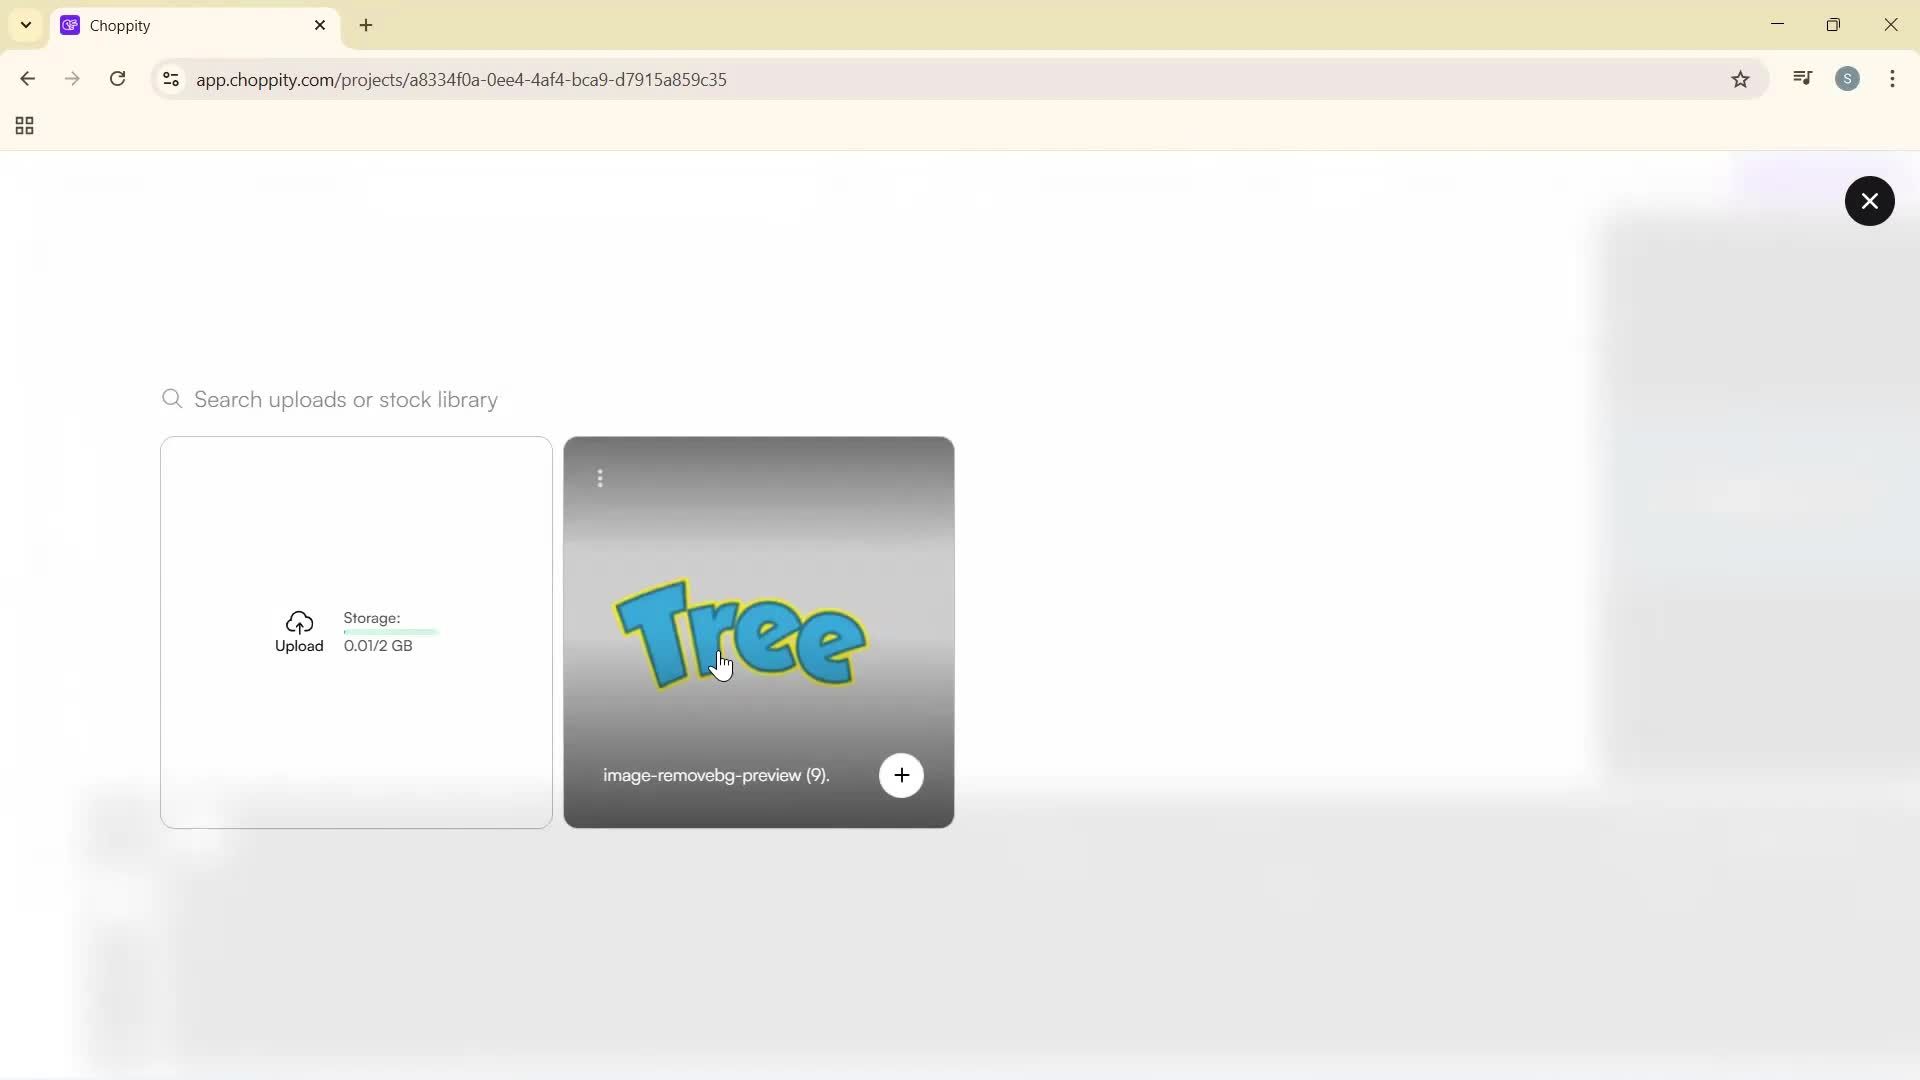Click the apps grid bookmark icon

pyautogui.click(x=25, y=126)
